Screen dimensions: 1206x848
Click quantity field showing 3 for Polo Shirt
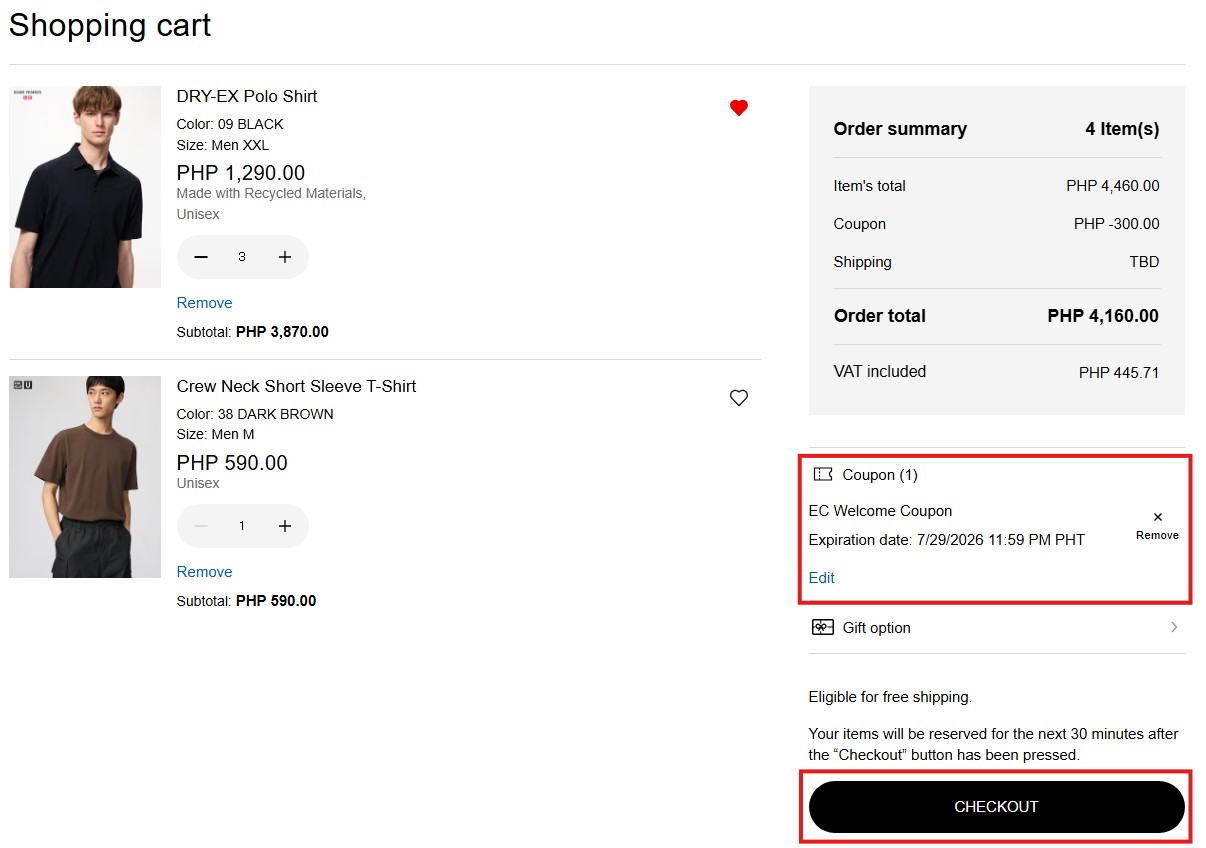[242, 257]
